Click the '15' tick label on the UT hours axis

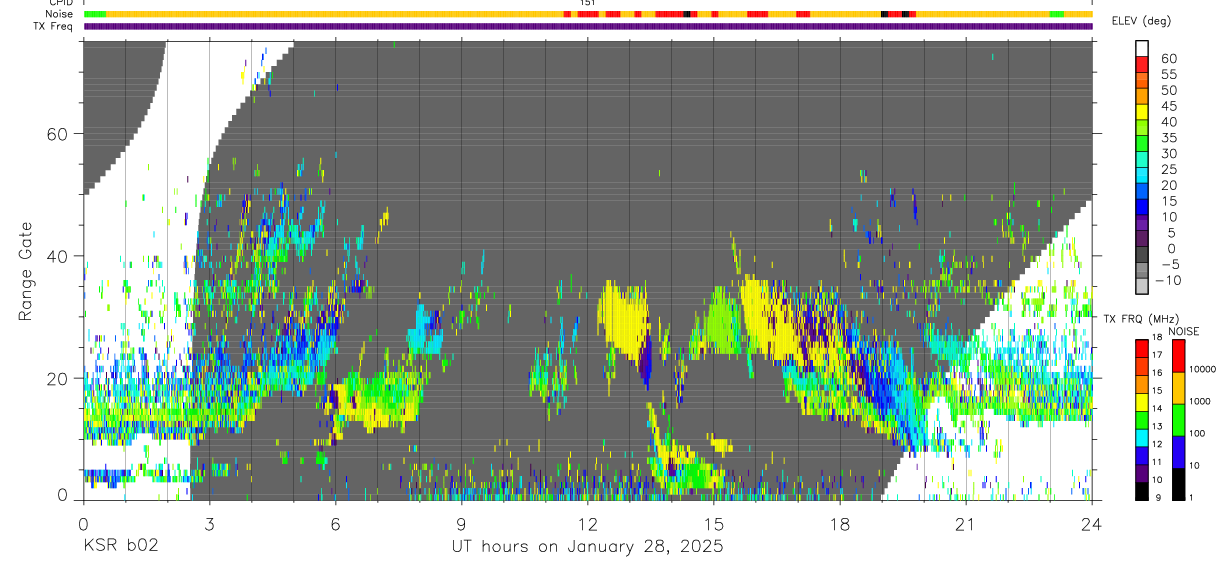pyautogui.click(x=713, y=523)
